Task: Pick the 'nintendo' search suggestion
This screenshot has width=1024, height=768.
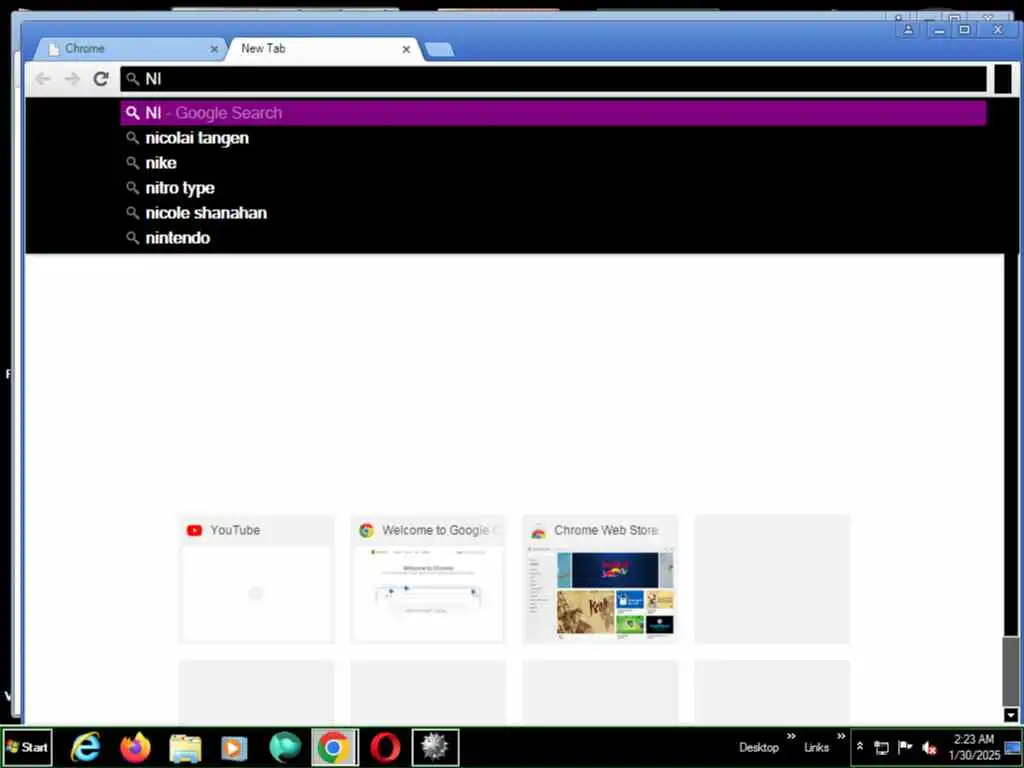Action: point(553,238)
